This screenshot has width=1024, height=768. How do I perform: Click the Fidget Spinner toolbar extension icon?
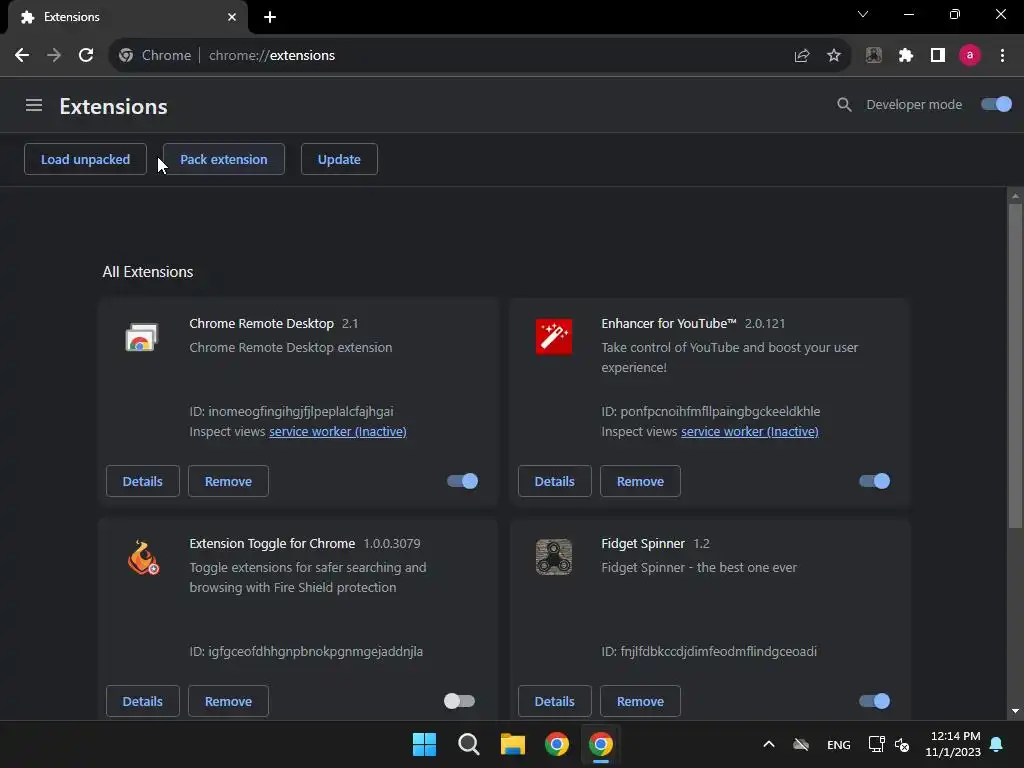(874, 56)
